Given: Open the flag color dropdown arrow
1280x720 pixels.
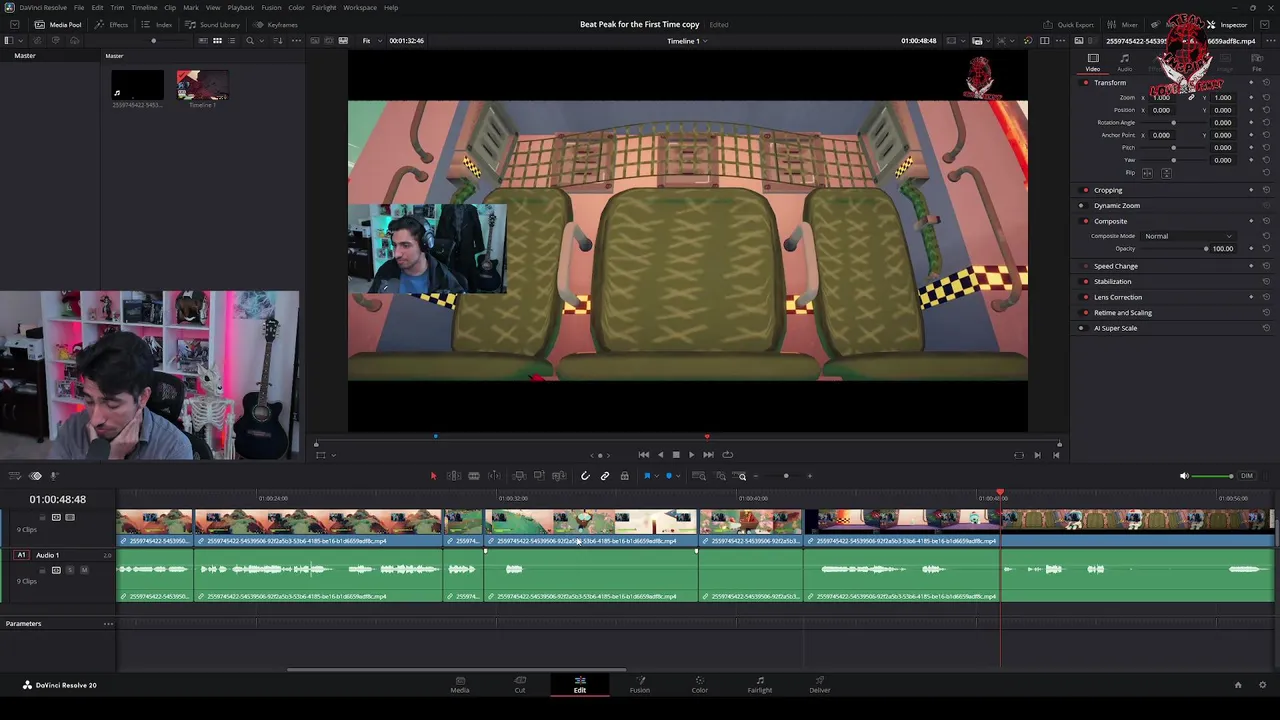Looking at the screenshot, I should point(655,477).
